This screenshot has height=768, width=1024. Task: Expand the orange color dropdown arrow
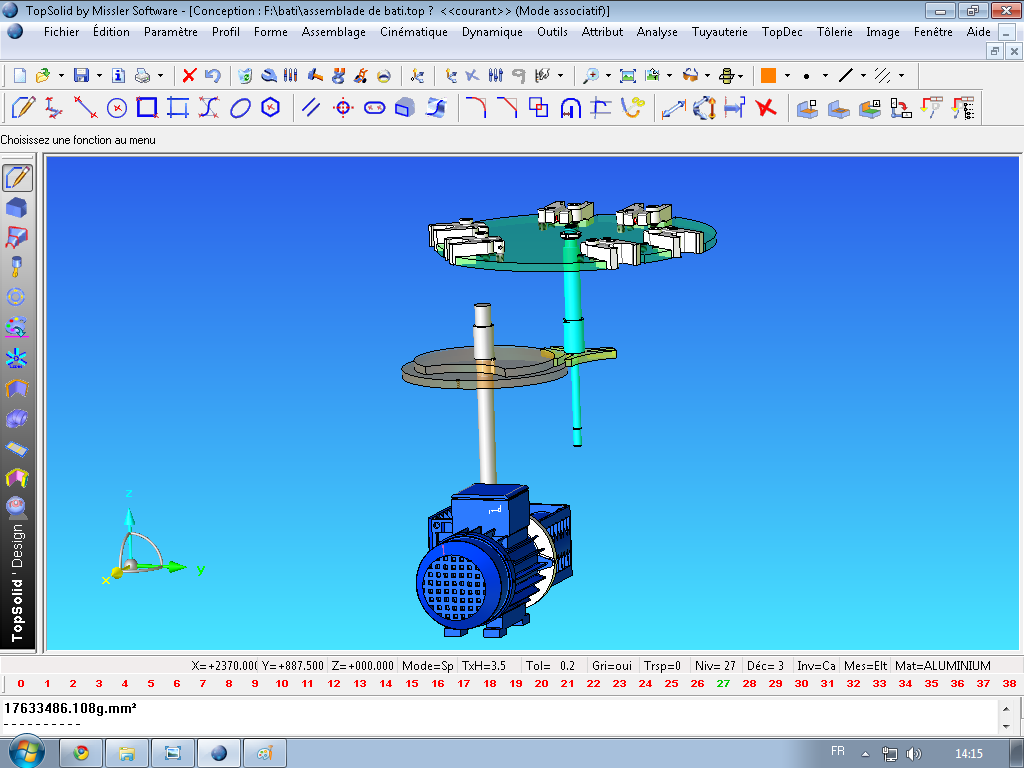tap(787, 75)
